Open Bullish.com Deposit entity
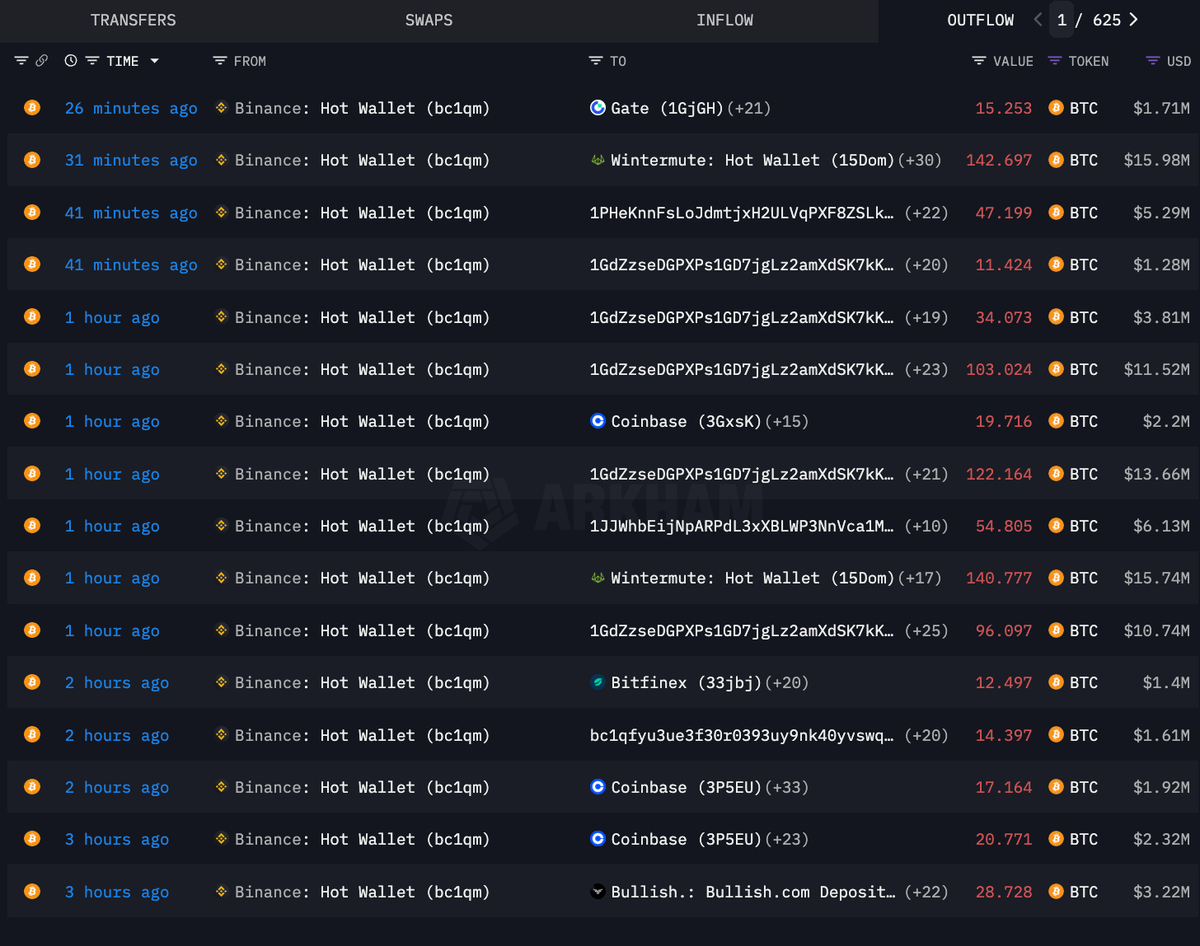Image resolution: width=1200 pixels, height=946 pixels. 753,892
